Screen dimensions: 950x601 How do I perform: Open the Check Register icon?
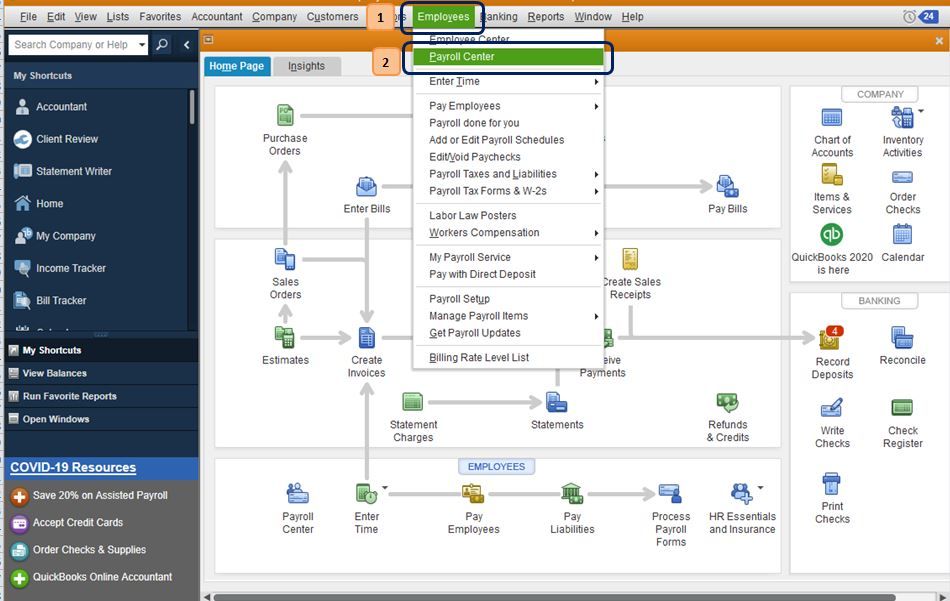coord(902,408)
